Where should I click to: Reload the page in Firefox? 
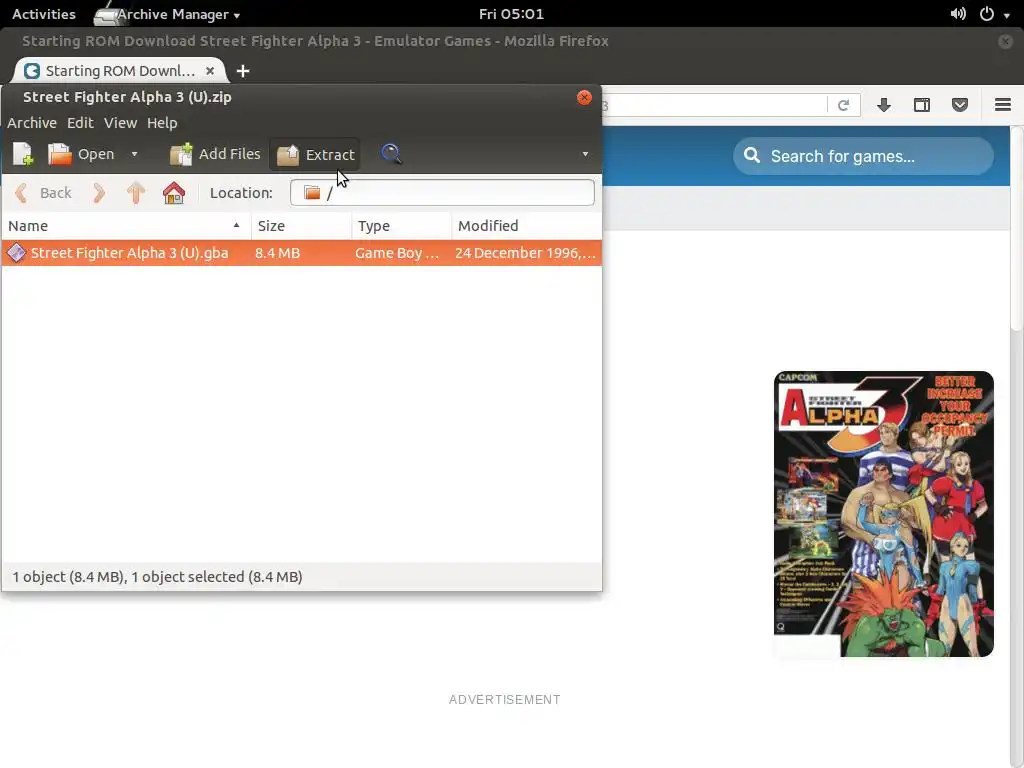[843, 105]
